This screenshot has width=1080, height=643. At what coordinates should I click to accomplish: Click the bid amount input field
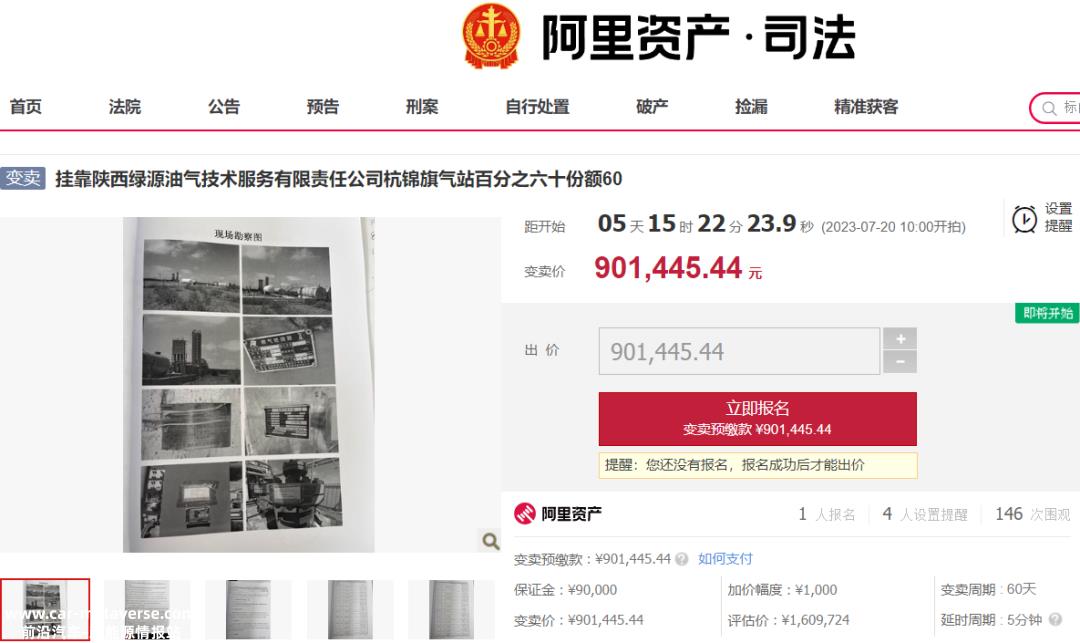pyautogui.click(x=739, y=351)
